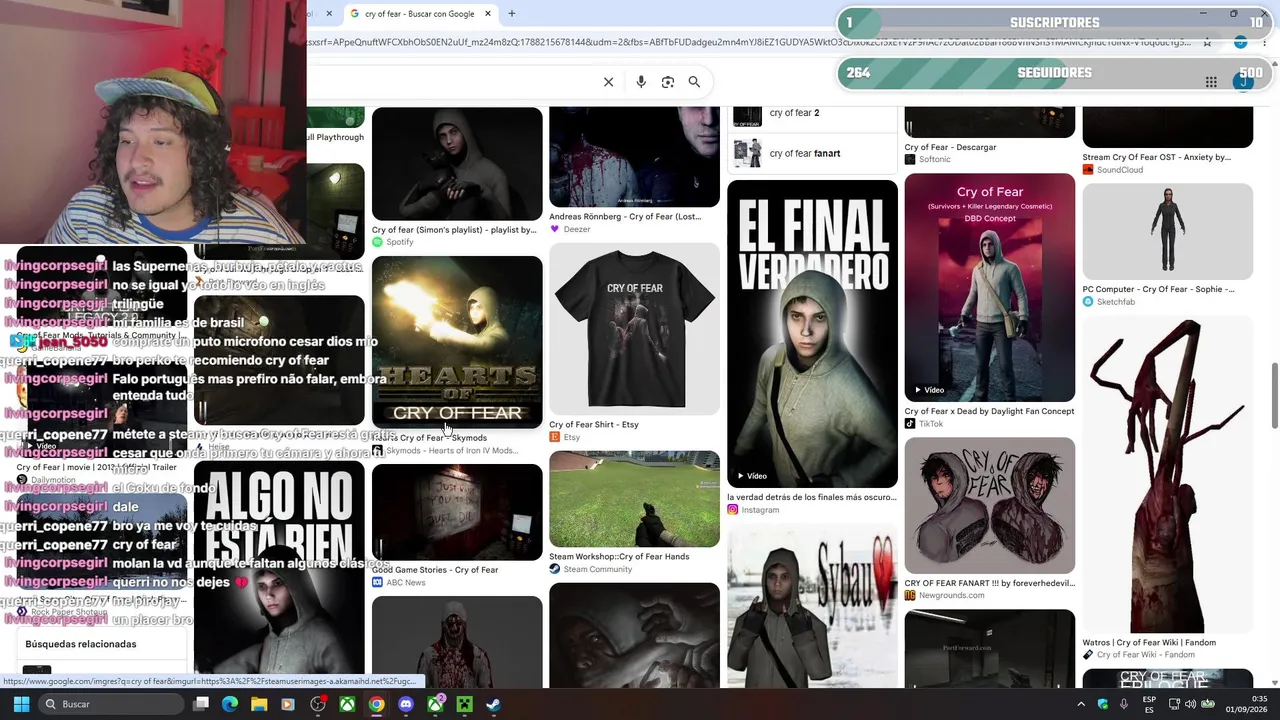The width and height of the screenshot is (1280, 720).
Task: Open the Cry of Fear Shirt Etsy image
Action: pos(634,329)
